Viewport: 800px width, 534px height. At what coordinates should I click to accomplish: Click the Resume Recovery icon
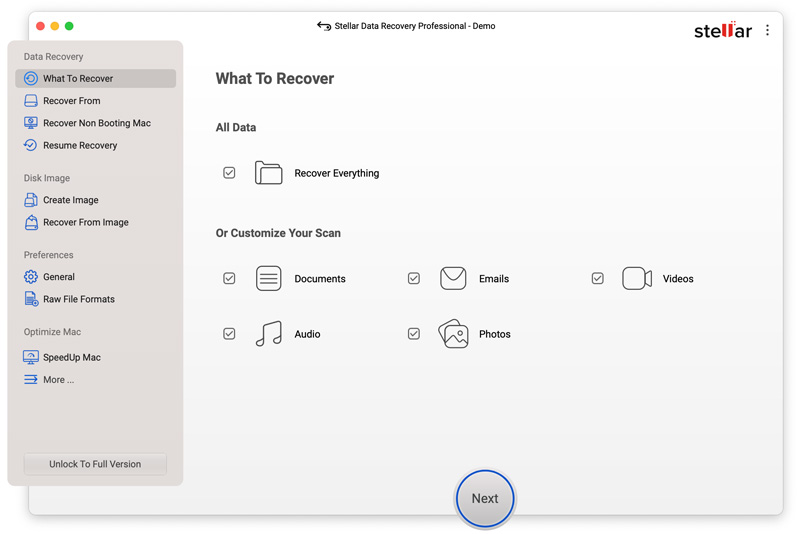point(31,145)
